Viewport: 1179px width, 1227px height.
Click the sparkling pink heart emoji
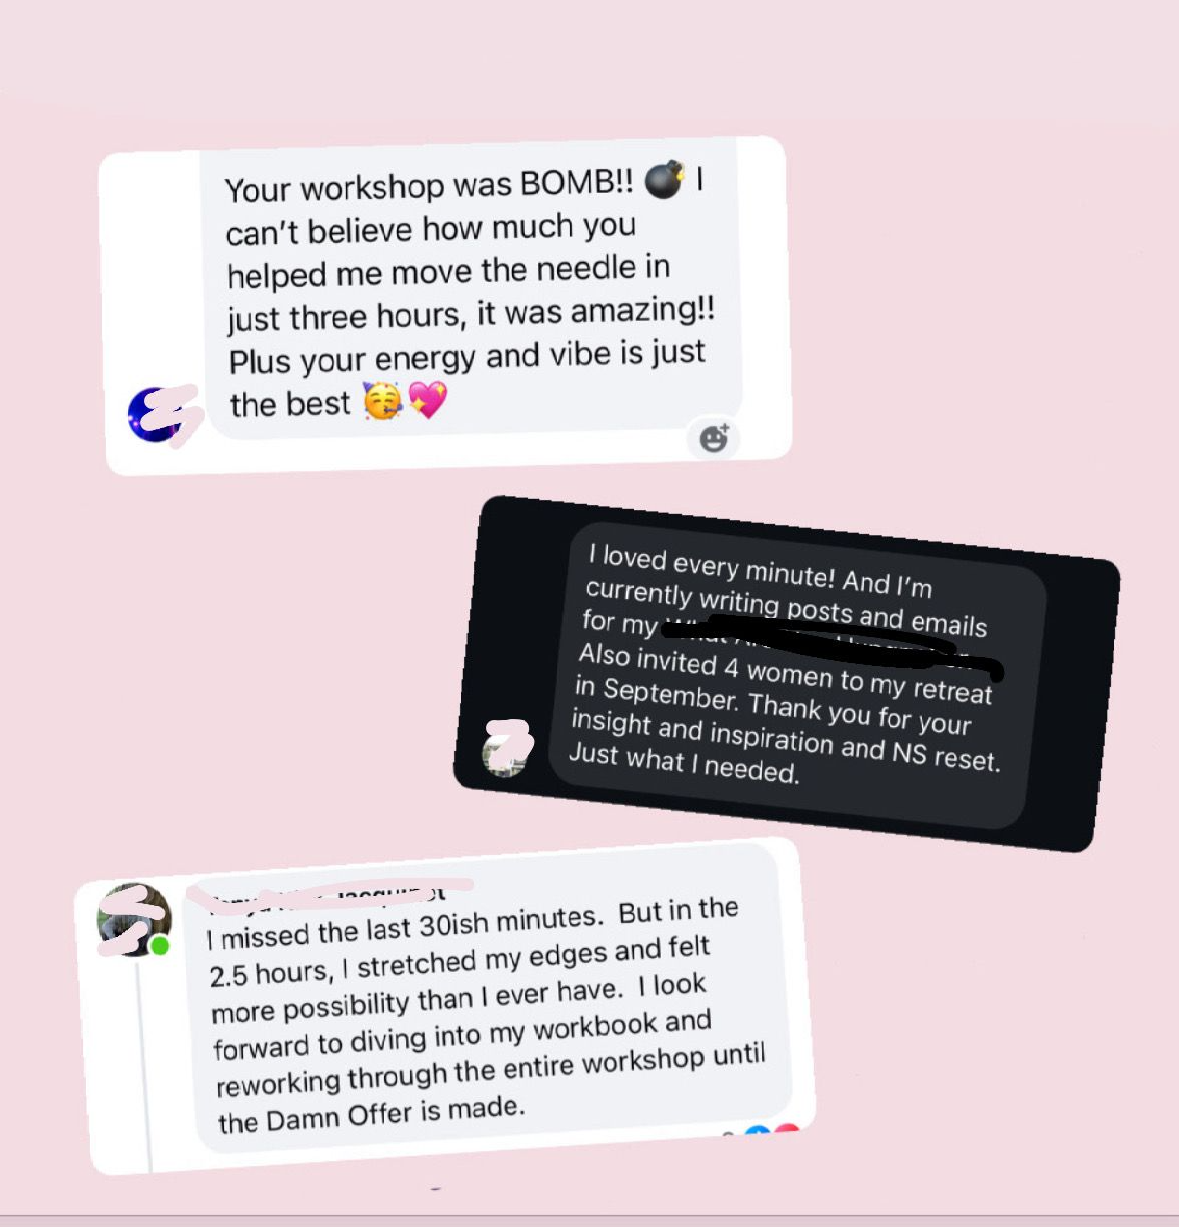[428, 400]
